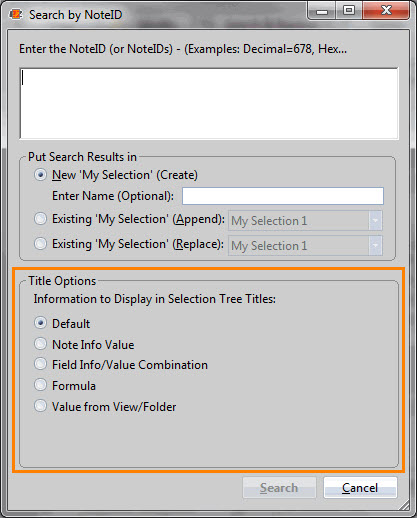Click the resize grip in dialog corner

click(x=405, y=505)
